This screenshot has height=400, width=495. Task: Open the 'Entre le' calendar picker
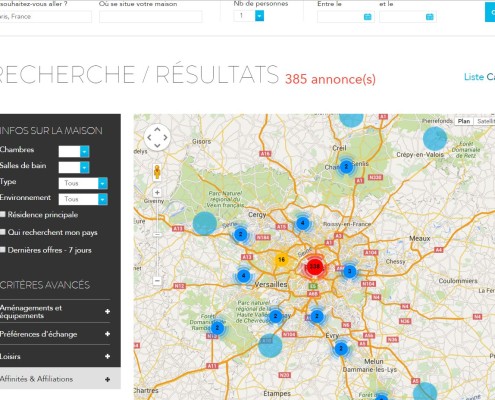click(367, 17)
